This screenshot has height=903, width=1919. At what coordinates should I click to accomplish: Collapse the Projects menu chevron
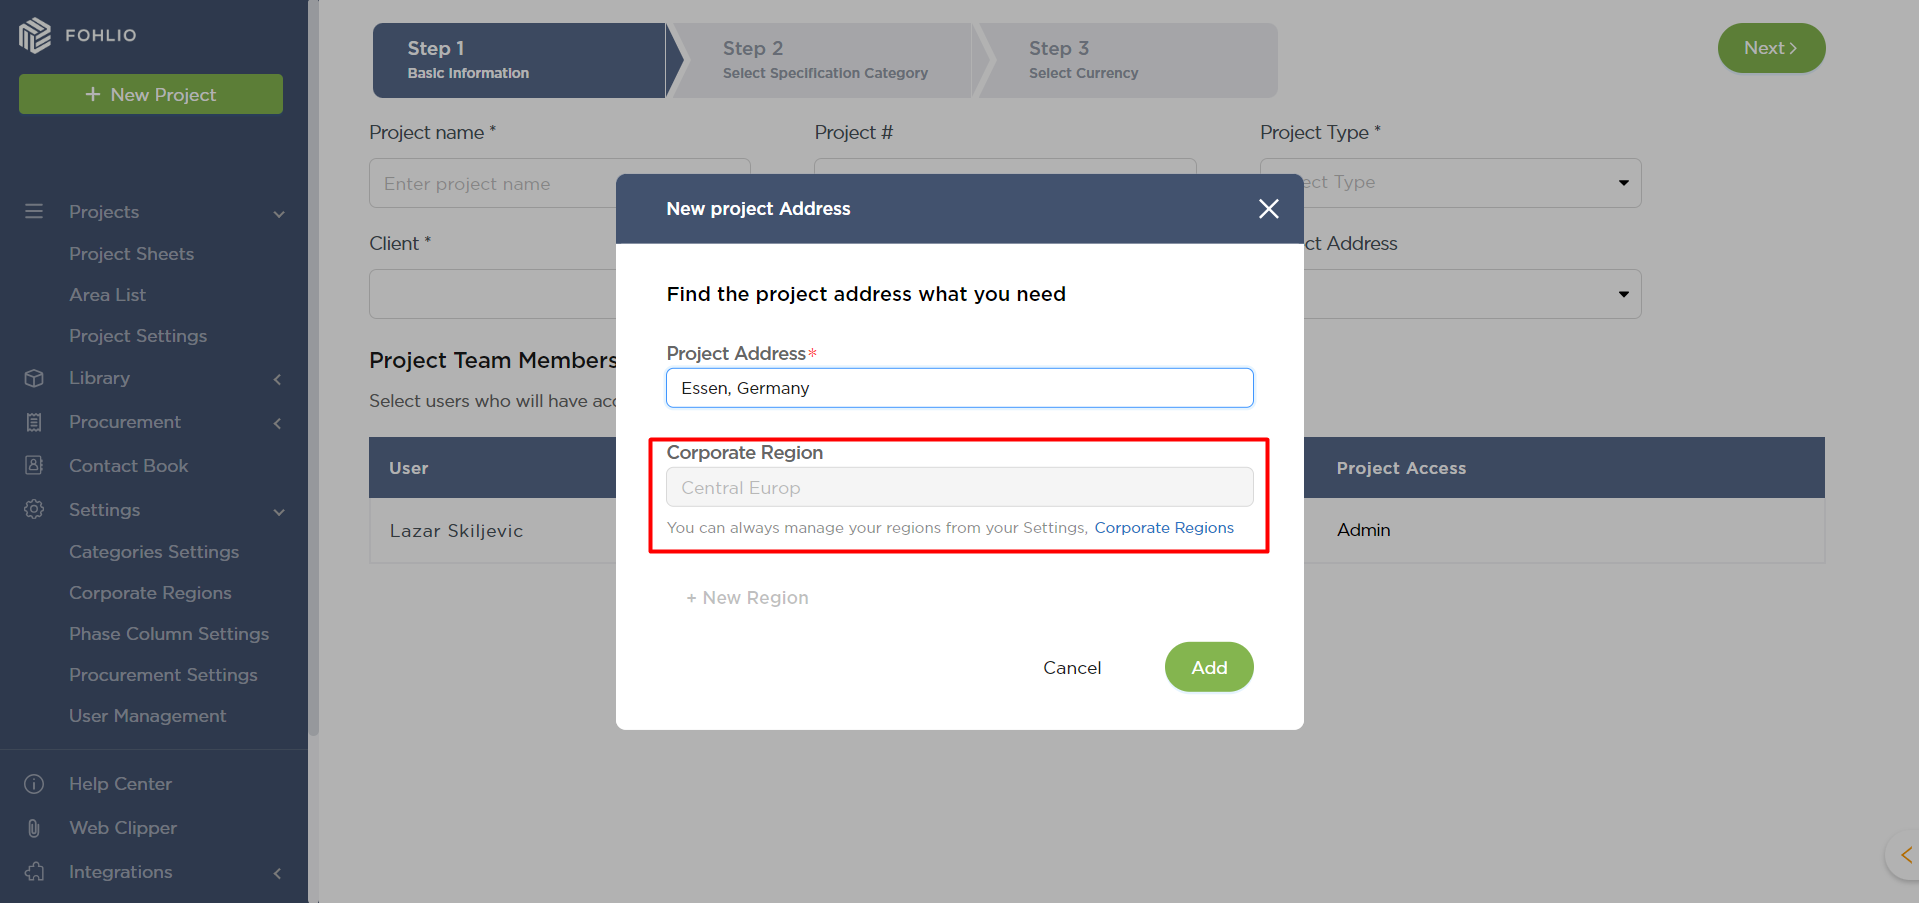(x=279, y=213)
